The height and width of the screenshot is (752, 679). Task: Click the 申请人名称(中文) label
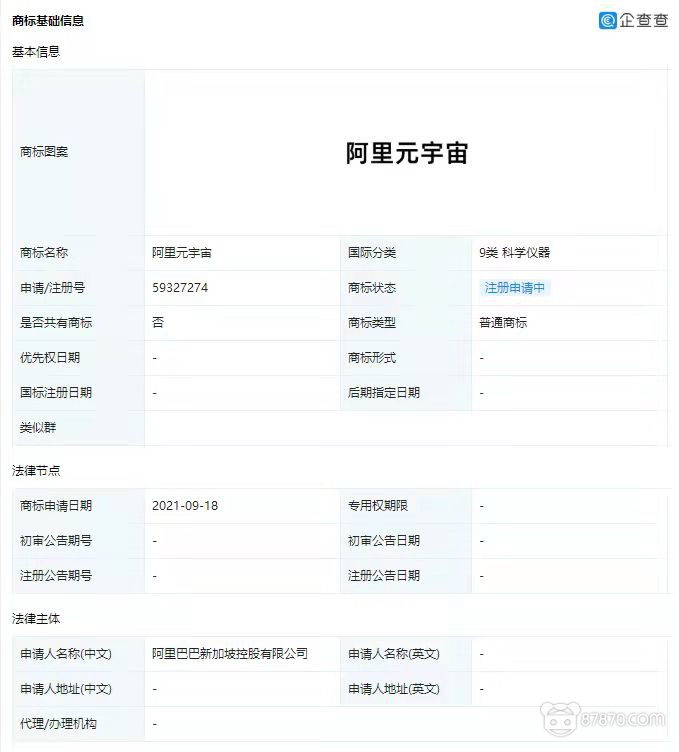pyautogui.click(x=66, y=654)
